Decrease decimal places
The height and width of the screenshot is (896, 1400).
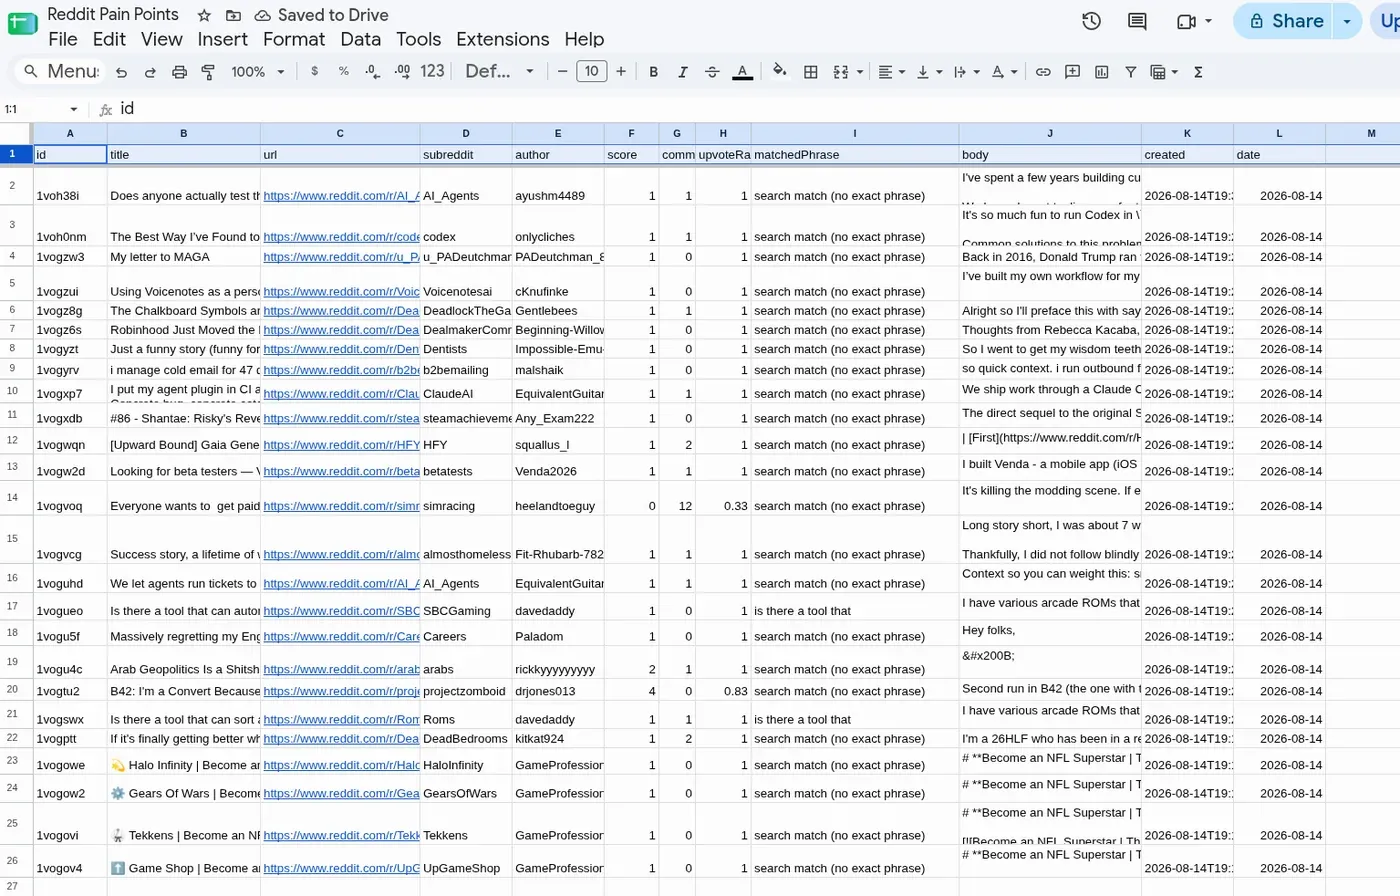(x=372, y=72)
